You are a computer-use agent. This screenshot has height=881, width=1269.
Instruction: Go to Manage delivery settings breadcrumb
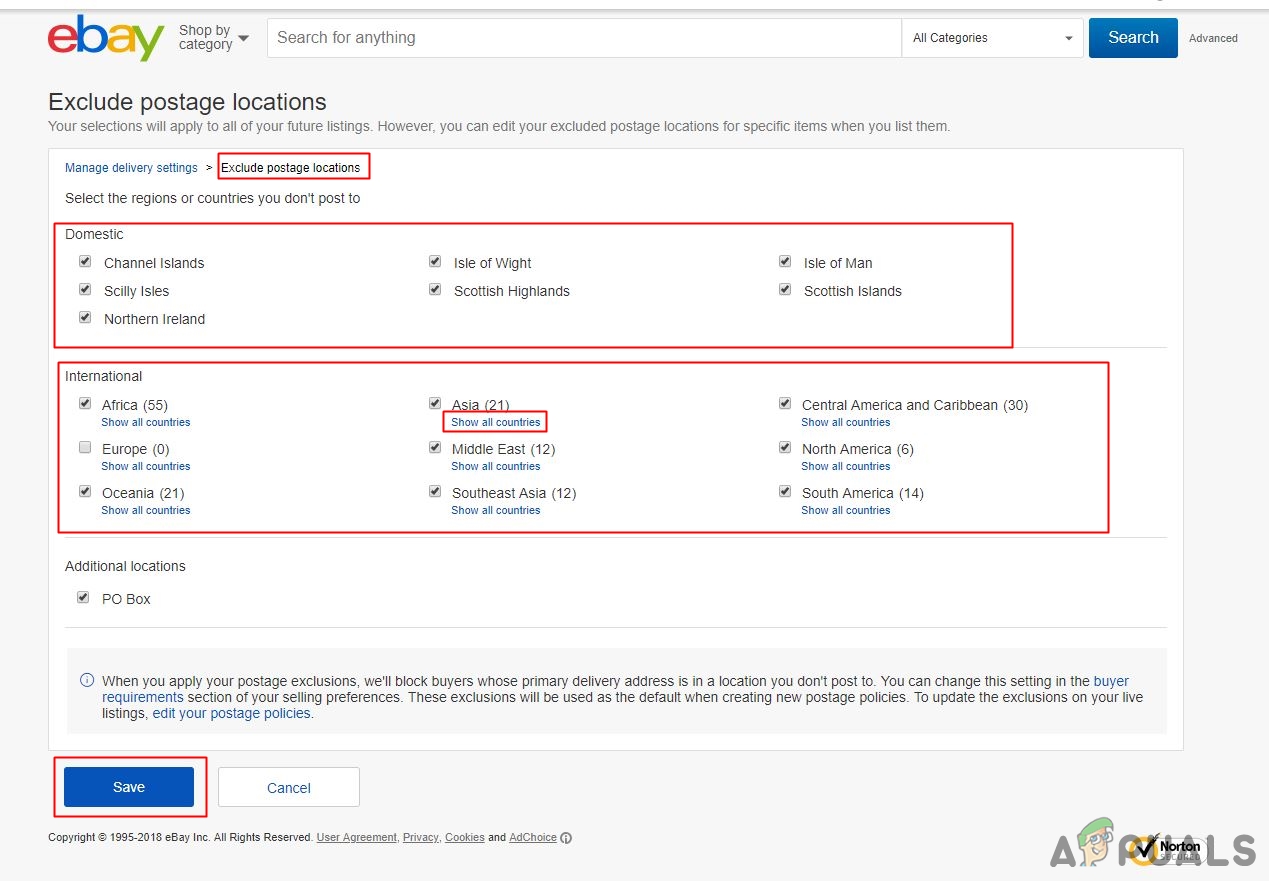[x=131, y=168]
